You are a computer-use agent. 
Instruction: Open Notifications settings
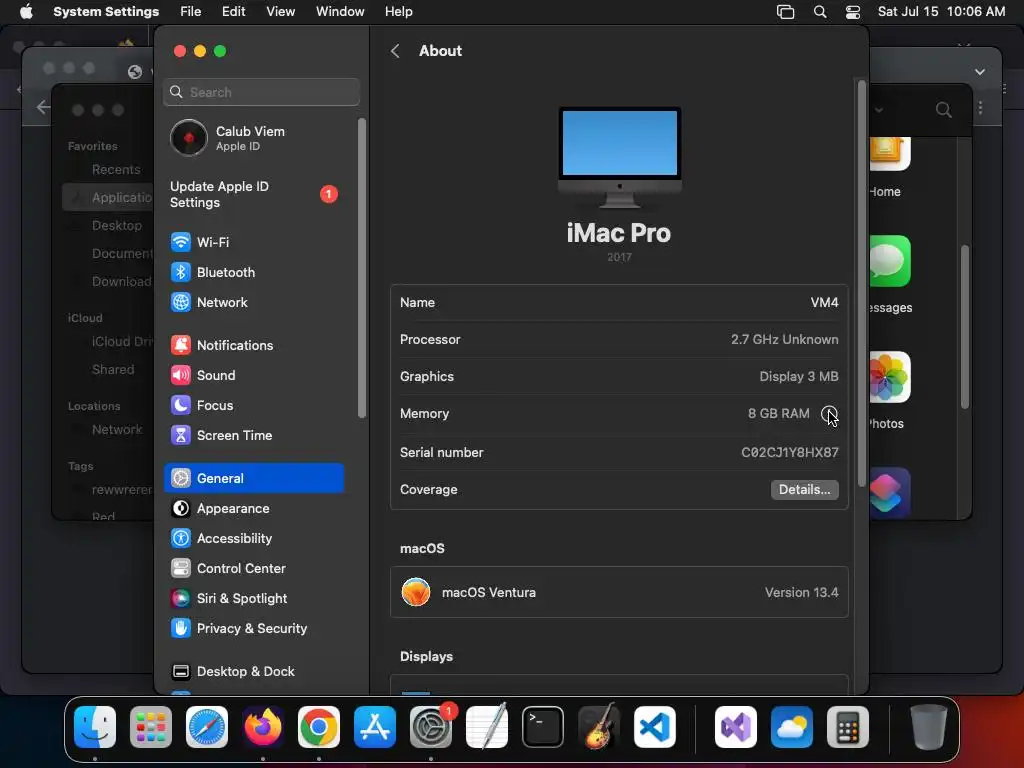click(x=254, y=345)
